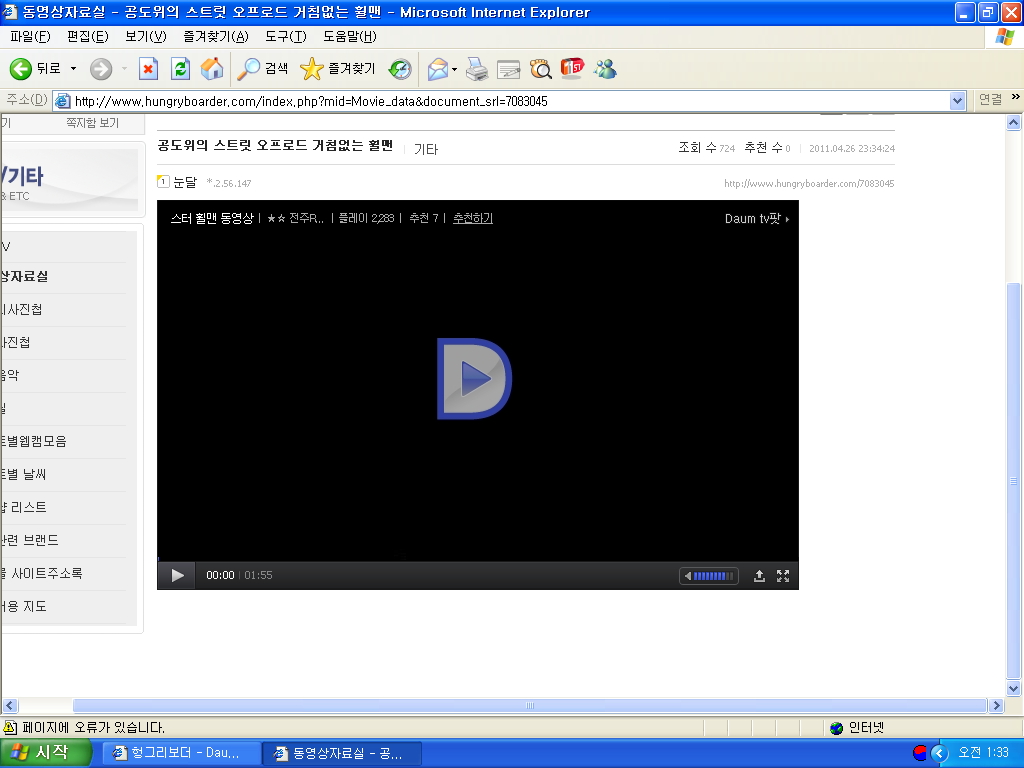The image size is (1024, 768).
Task: Click the 추천하기 recommend link in the player
Action: tap(473, 218)
